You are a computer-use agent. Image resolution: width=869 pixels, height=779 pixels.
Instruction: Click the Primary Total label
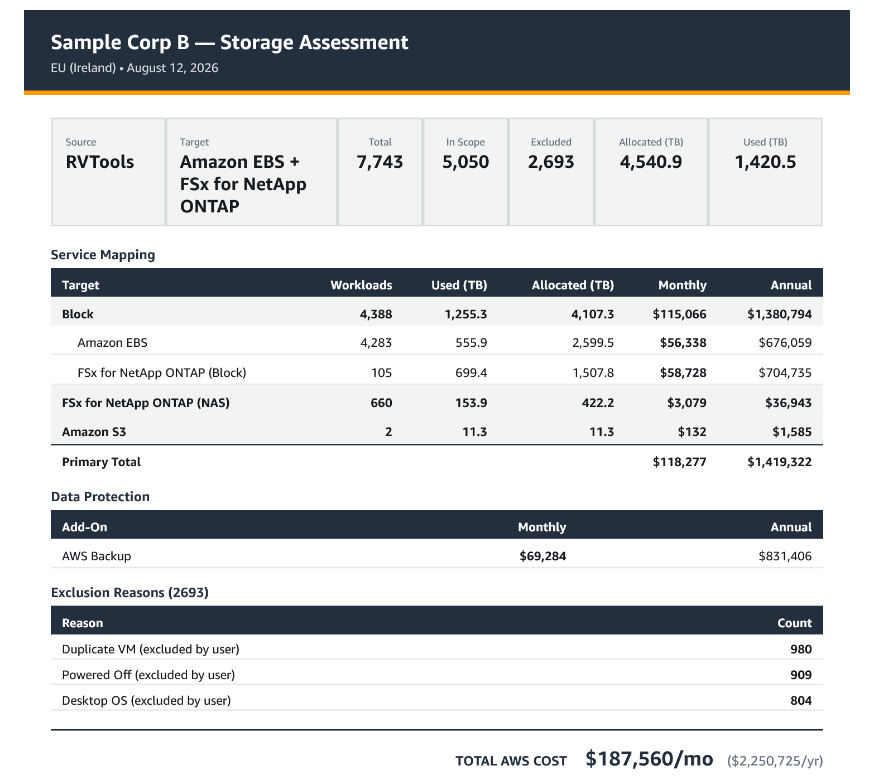(101, 462)
